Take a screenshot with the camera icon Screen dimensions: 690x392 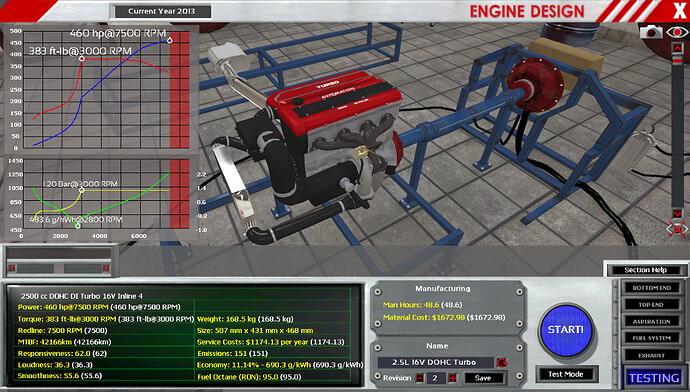[651, 32]
